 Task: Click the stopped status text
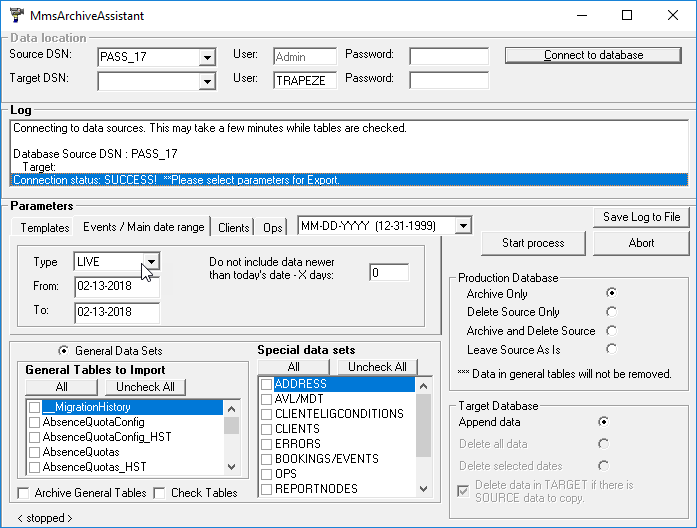(44, 518)
